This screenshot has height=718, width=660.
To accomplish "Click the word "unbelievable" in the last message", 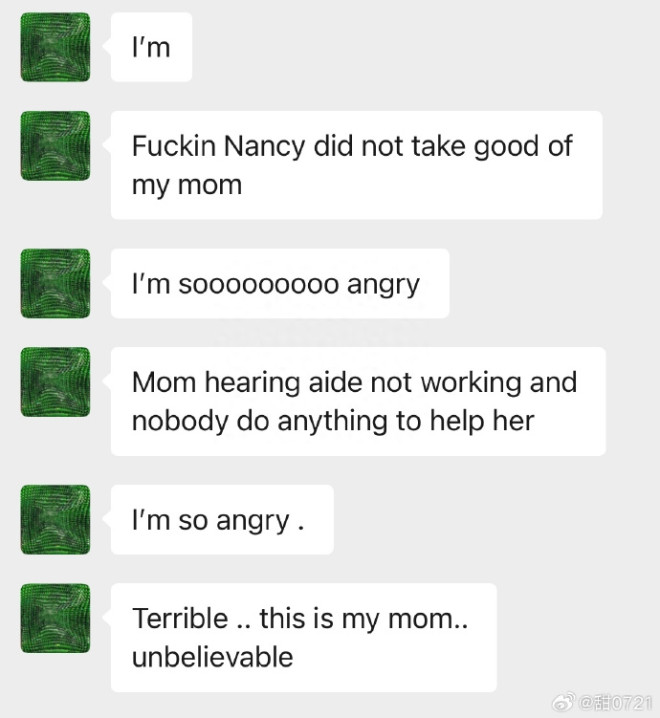I will pos(212,657).
